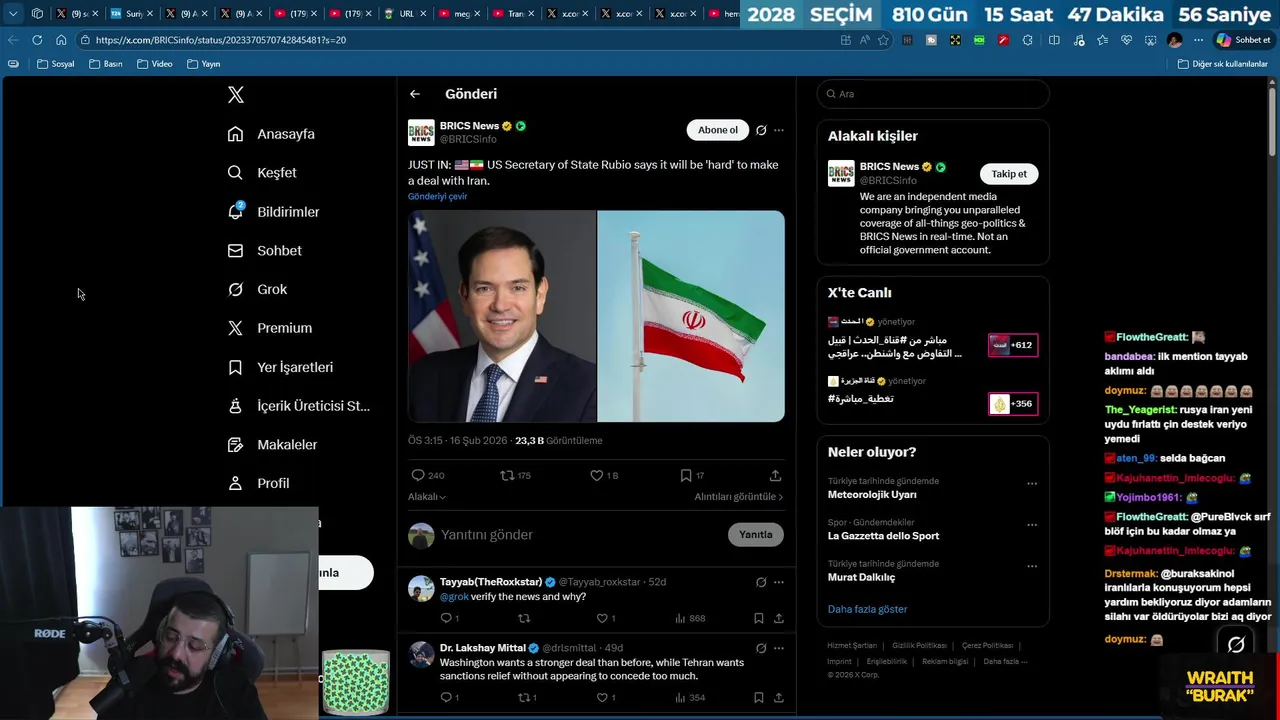
Task: Click Grok icon on Tayyab's reply
Action: (761, 582)
